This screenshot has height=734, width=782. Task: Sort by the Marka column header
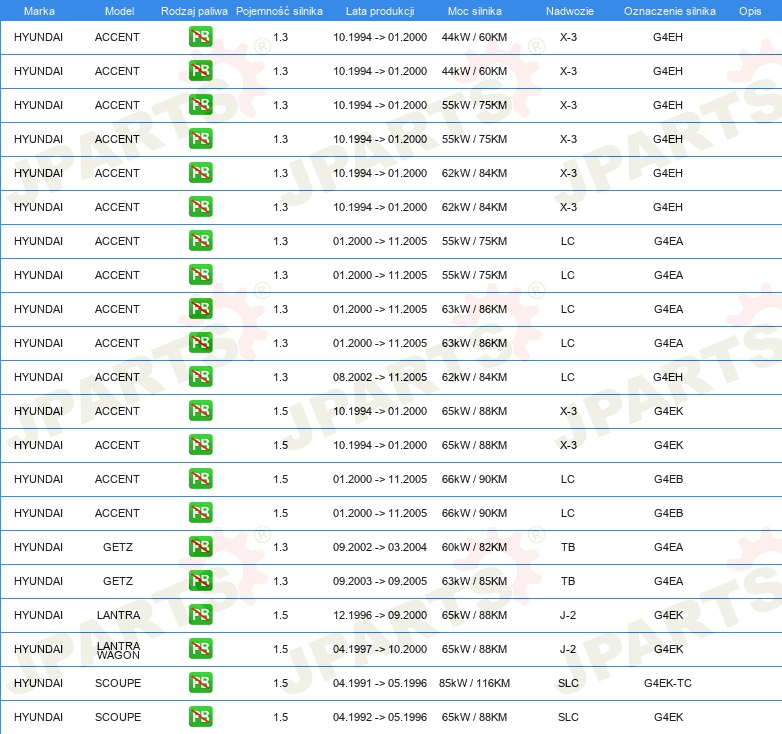(39, 11)
